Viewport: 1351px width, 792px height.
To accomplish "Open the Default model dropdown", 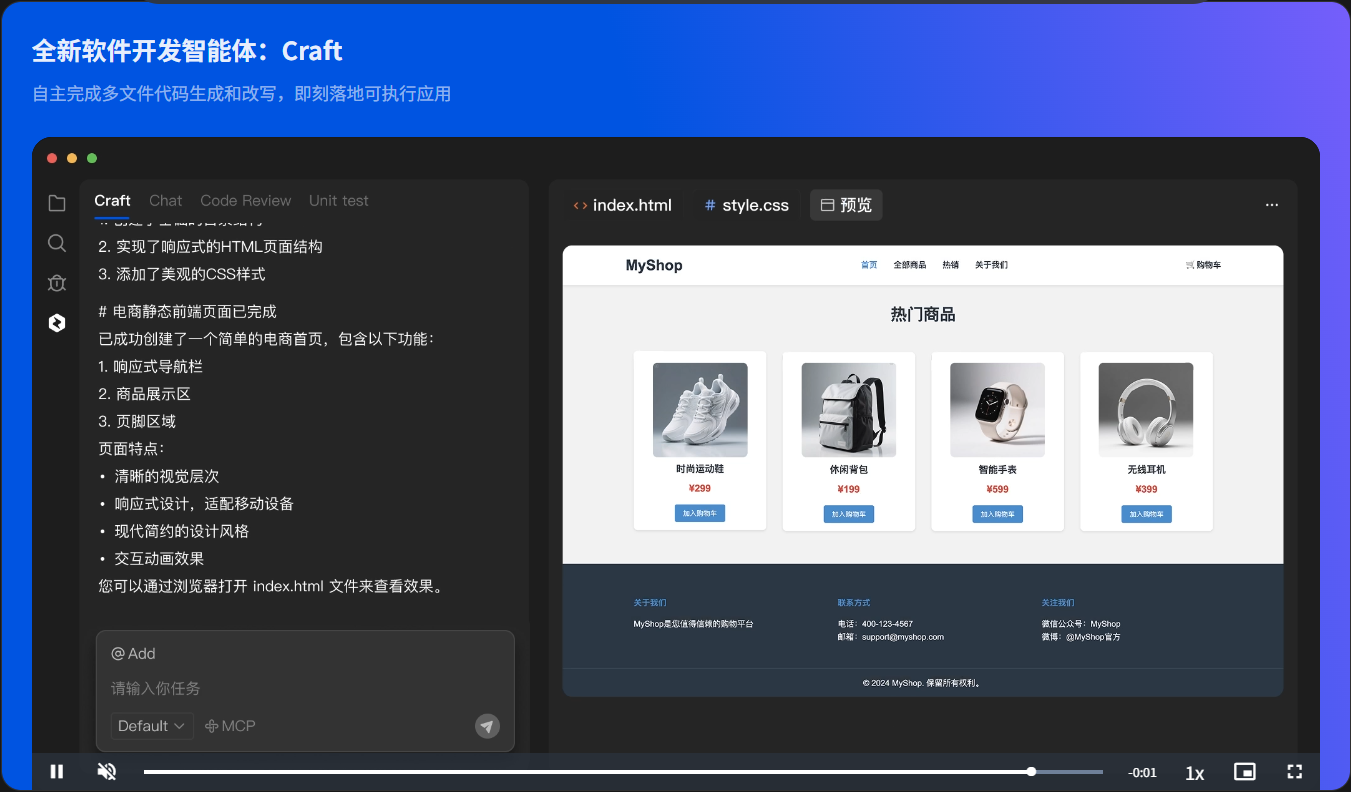I will coord(151,725).
